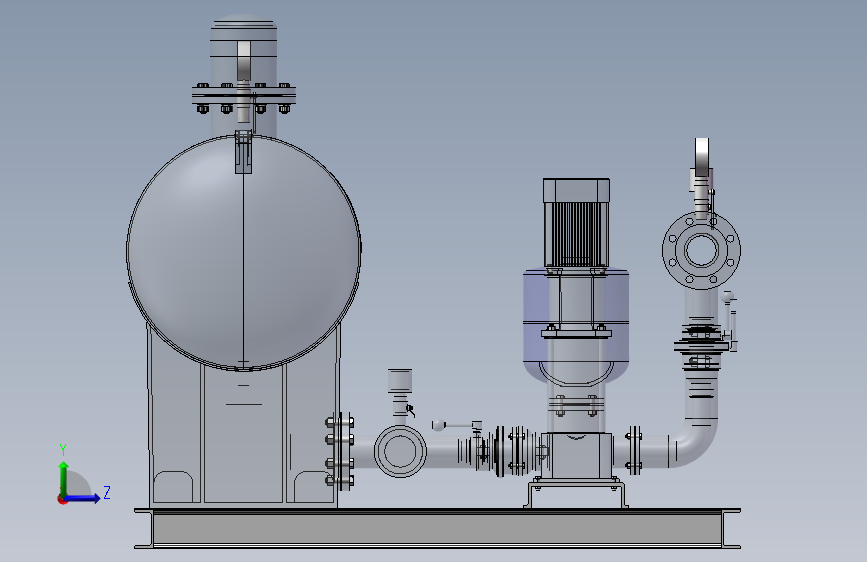
Task: Click the 'Z' axis label
Action: click(x=107, y=492)
